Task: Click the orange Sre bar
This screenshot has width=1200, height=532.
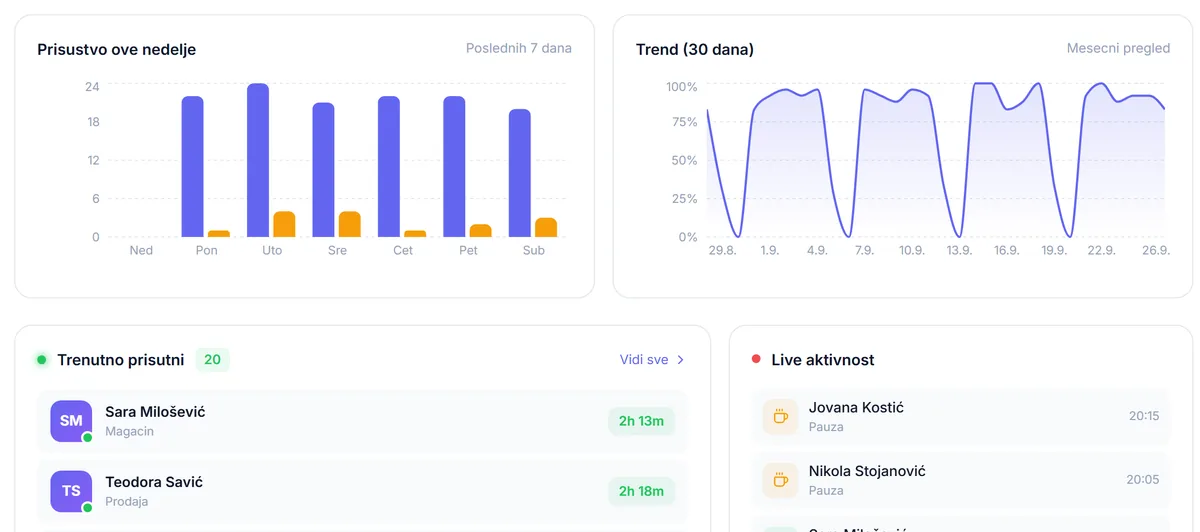Action: coord(349,224)
